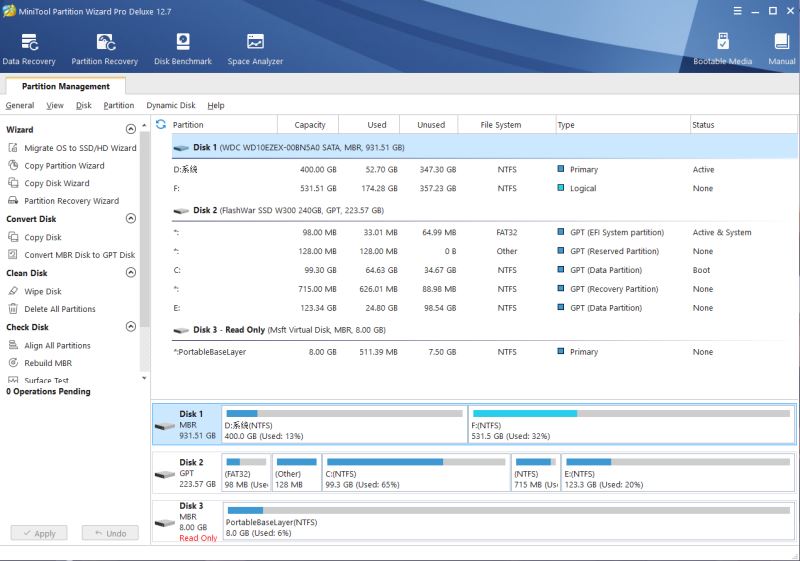This screenshot has width=800, height=561.
Task: Select E:(NTFS) block in Disk 2 map
Action: [x=678, y=473]
